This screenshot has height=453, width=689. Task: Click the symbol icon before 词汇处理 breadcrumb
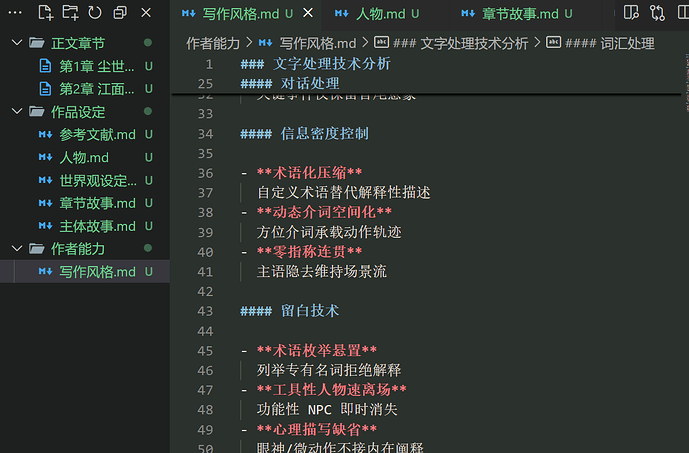[553, 42]
